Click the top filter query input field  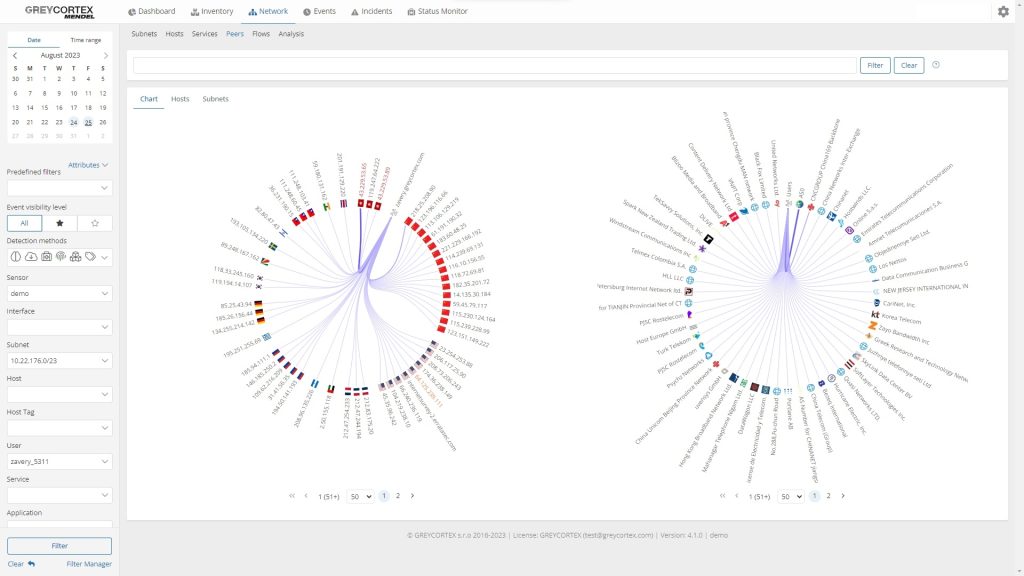click(494, 65)
